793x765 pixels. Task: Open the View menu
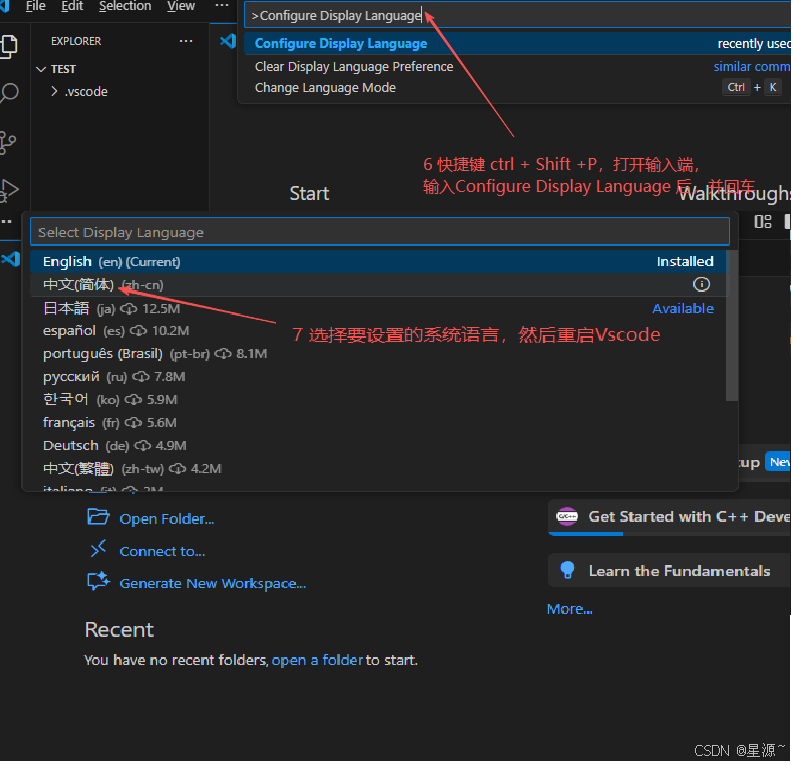pyautogui.click(x=181, y=6)
